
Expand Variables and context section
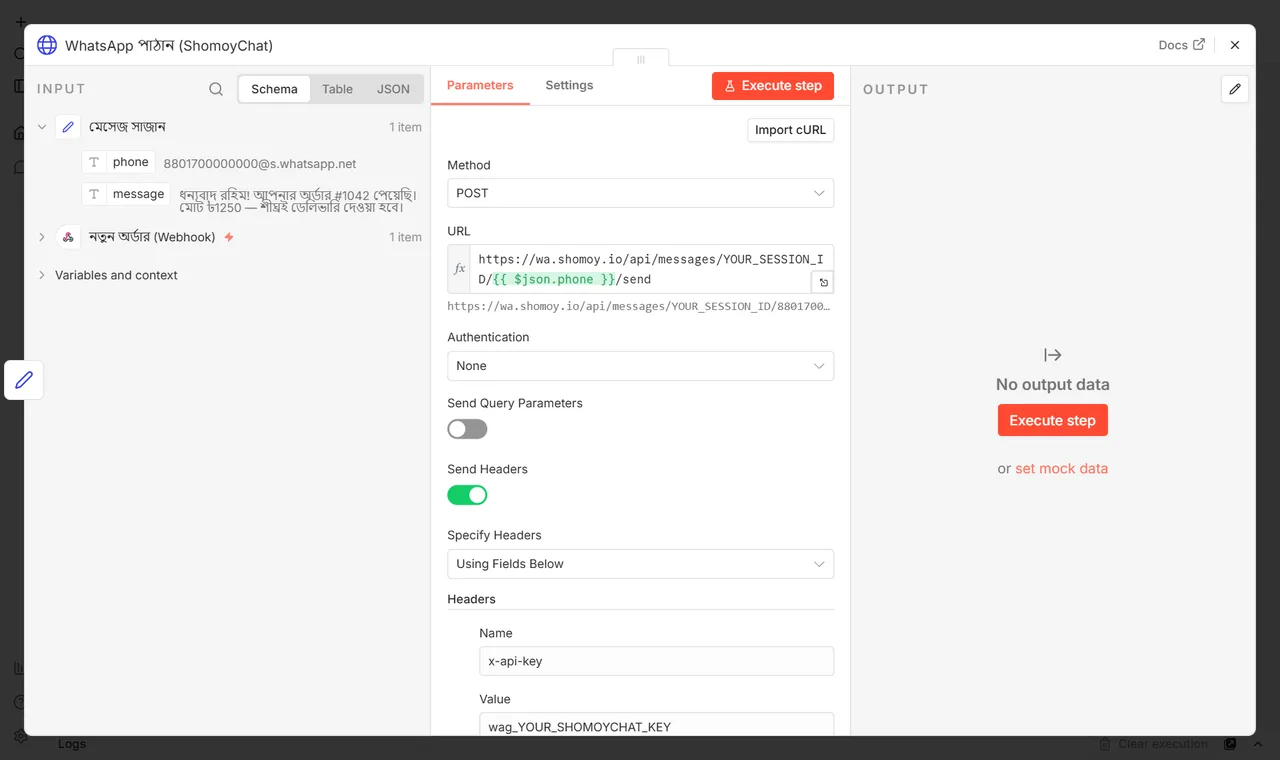(x=42, y=275)
